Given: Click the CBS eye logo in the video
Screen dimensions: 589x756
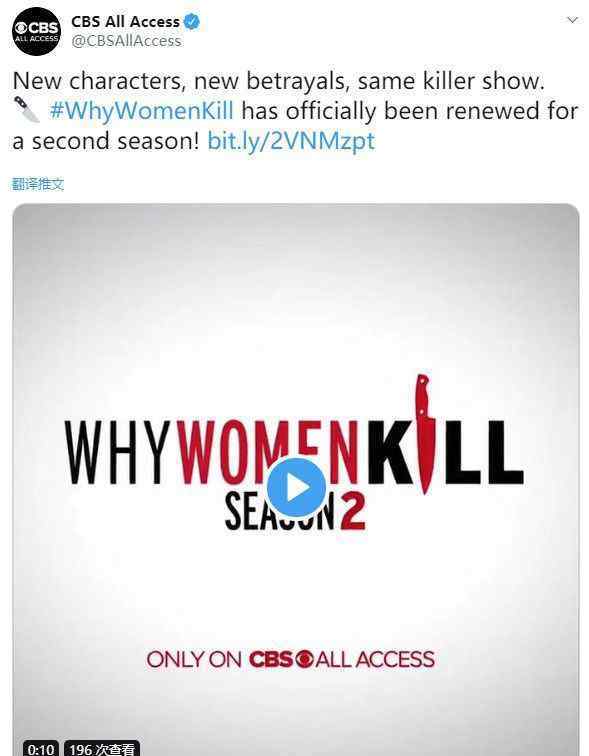Looking at the screenshot, I should (304, 659).
